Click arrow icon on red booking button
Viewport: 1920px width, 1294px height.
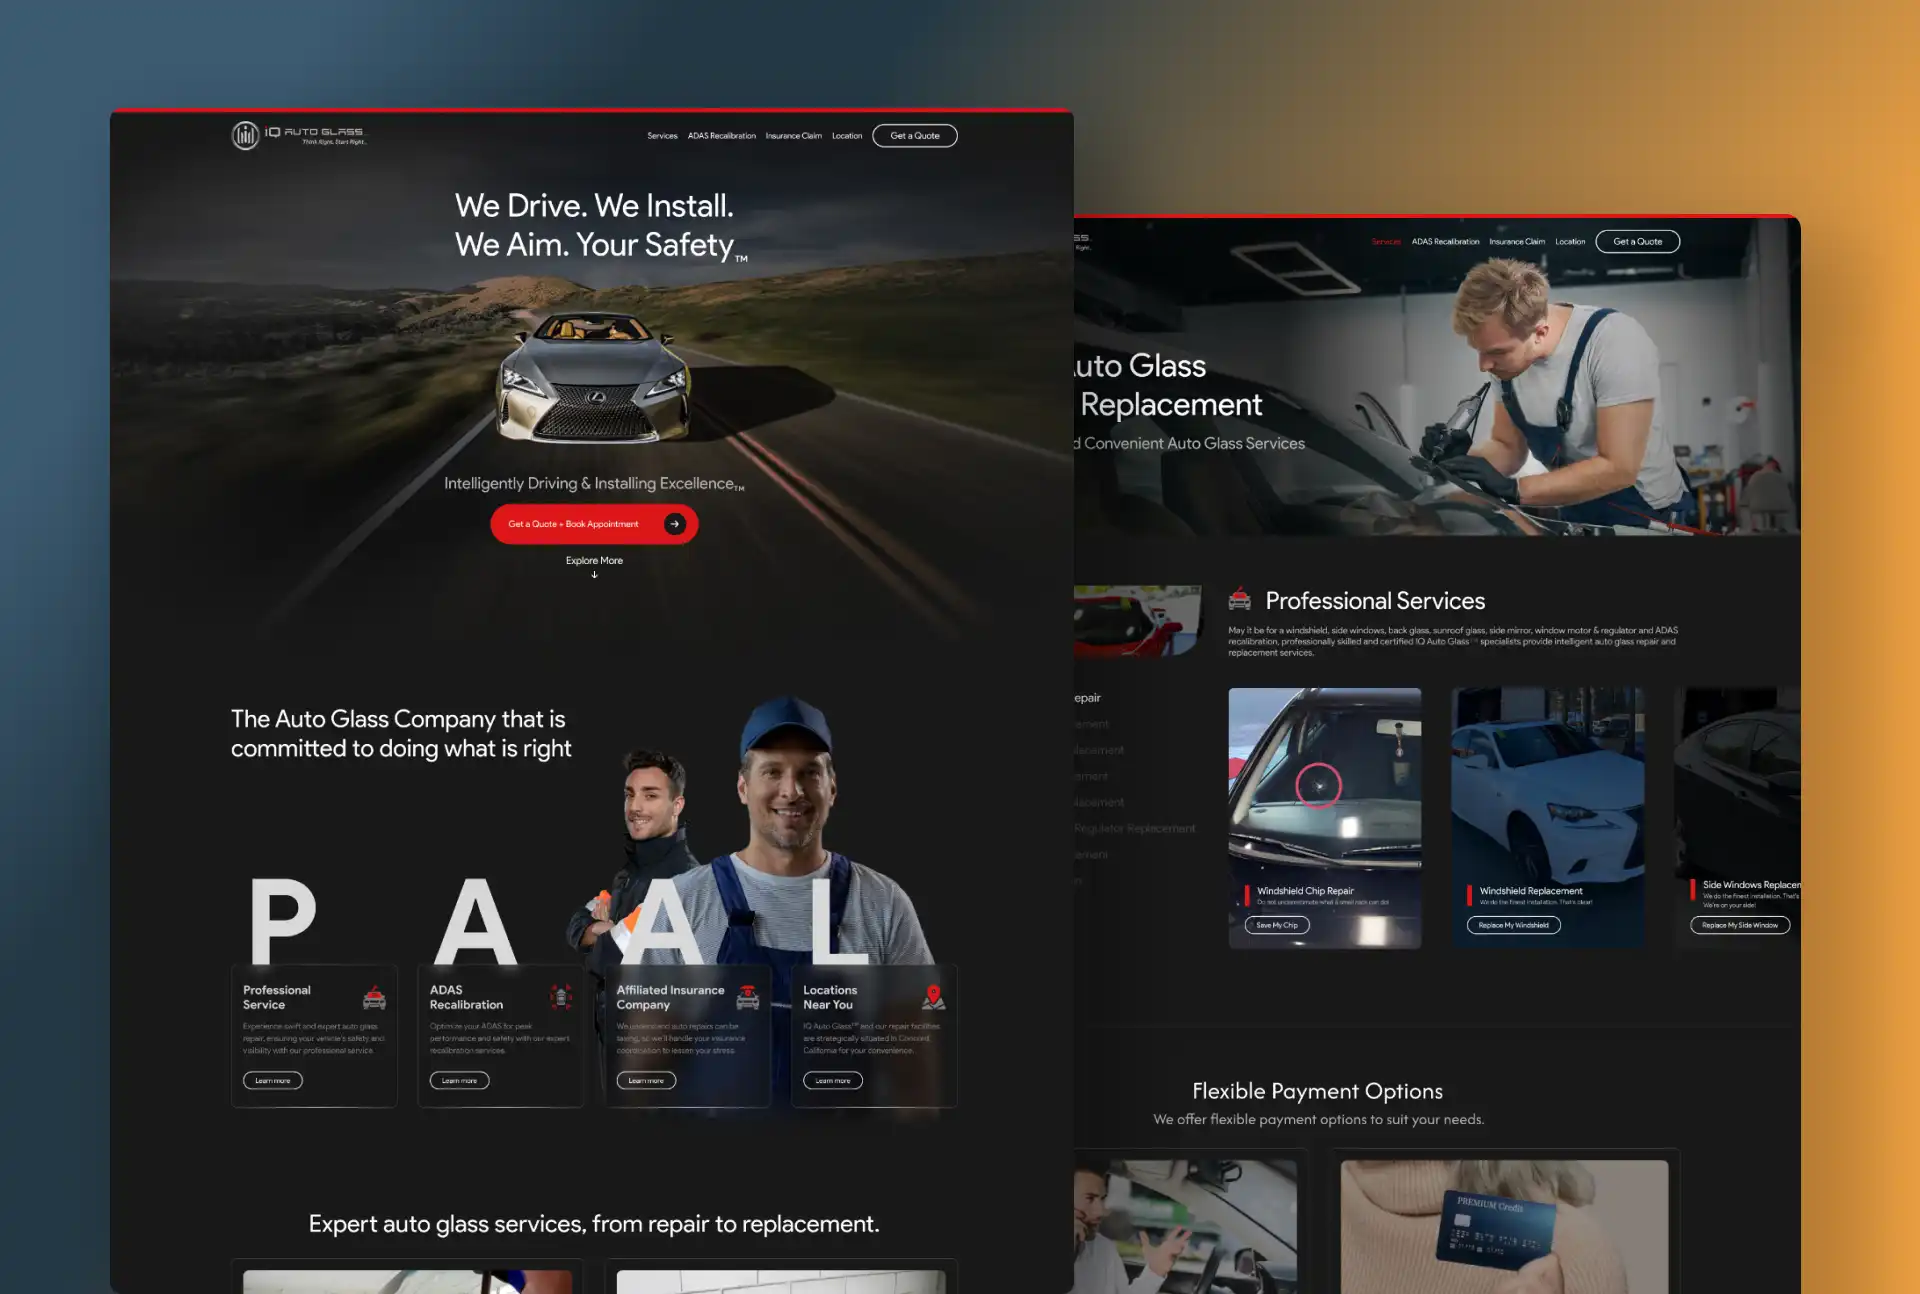[x=675, y=524]
